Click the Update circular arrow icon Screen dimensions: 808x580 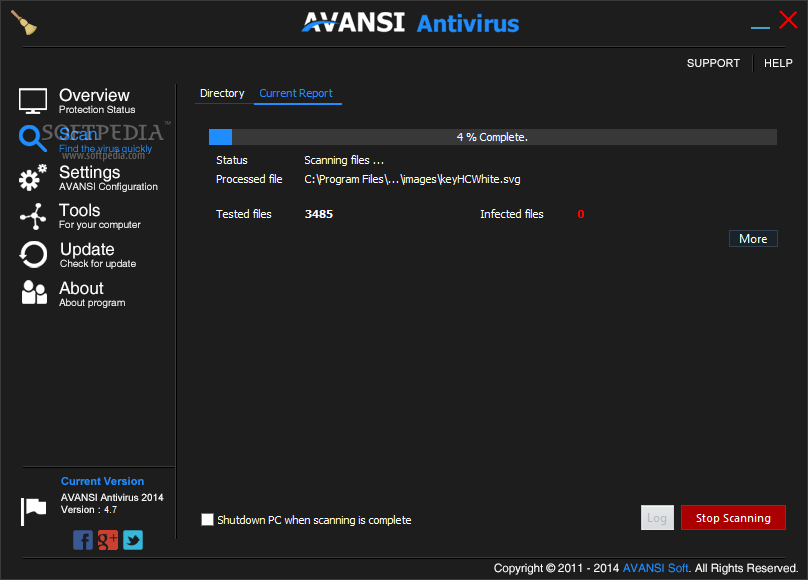(33, 254)
